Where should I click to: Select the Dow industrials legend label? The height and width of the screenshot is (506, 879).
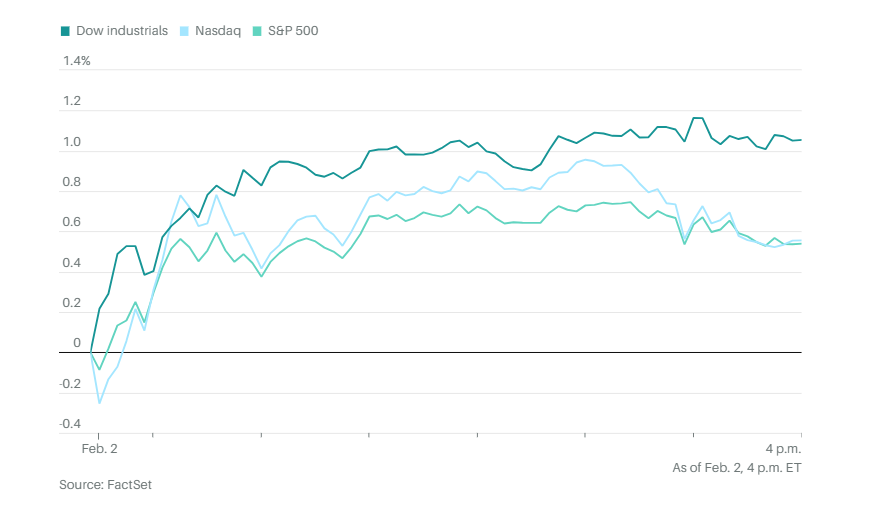(121, 31)
